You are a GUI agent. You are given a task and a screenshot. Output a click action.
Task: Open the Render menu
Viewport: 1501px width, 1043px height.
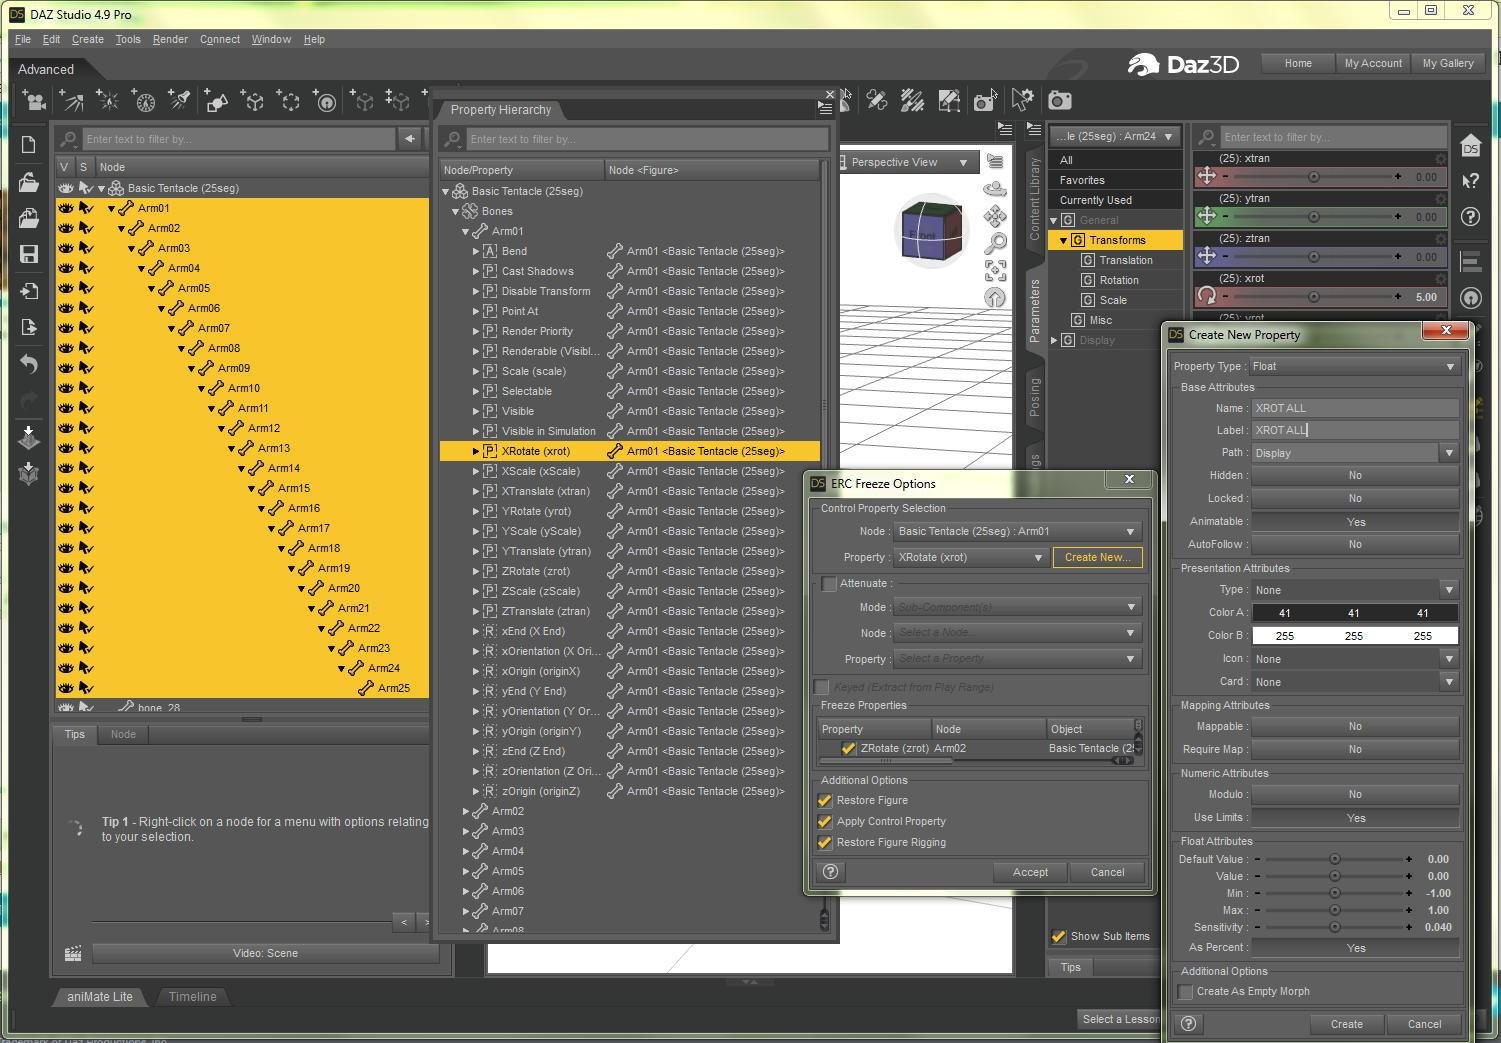coord(170,39)
